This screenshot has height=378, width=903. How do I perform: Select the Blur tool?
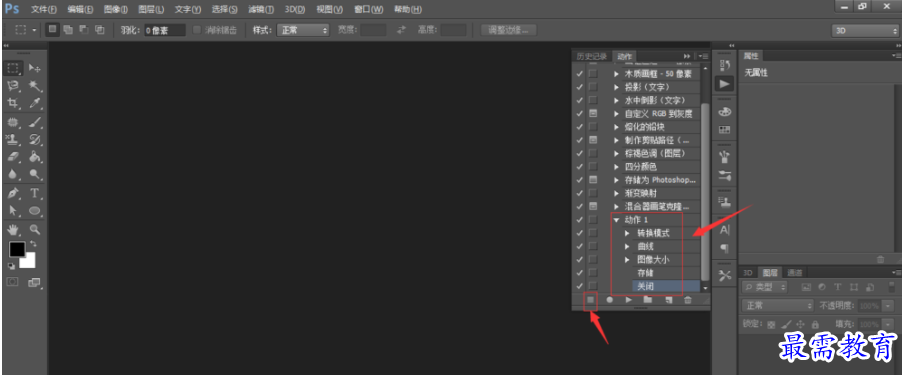coord(14,173)
